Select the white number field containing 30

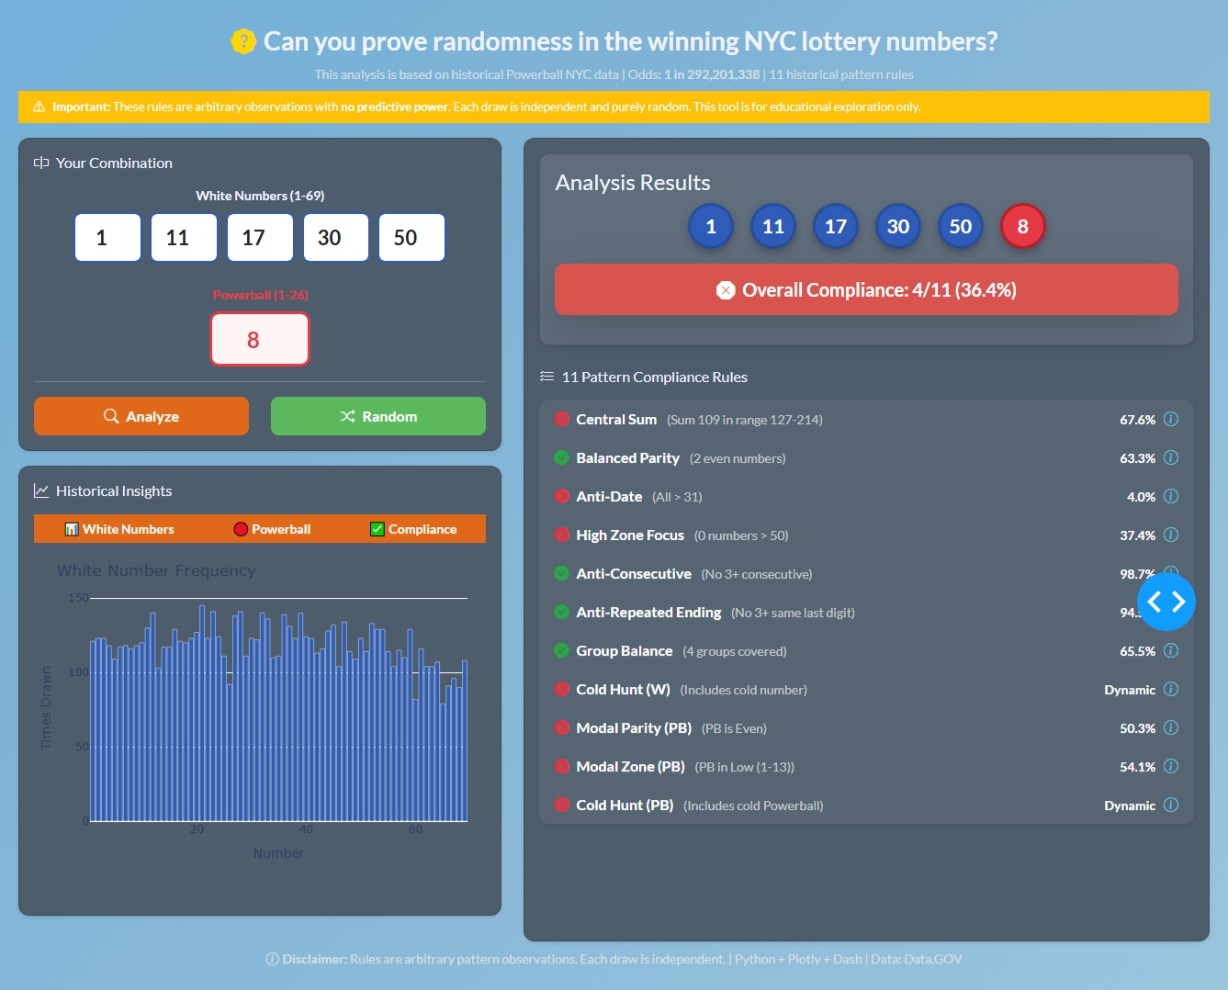click(x=336, y=238)
